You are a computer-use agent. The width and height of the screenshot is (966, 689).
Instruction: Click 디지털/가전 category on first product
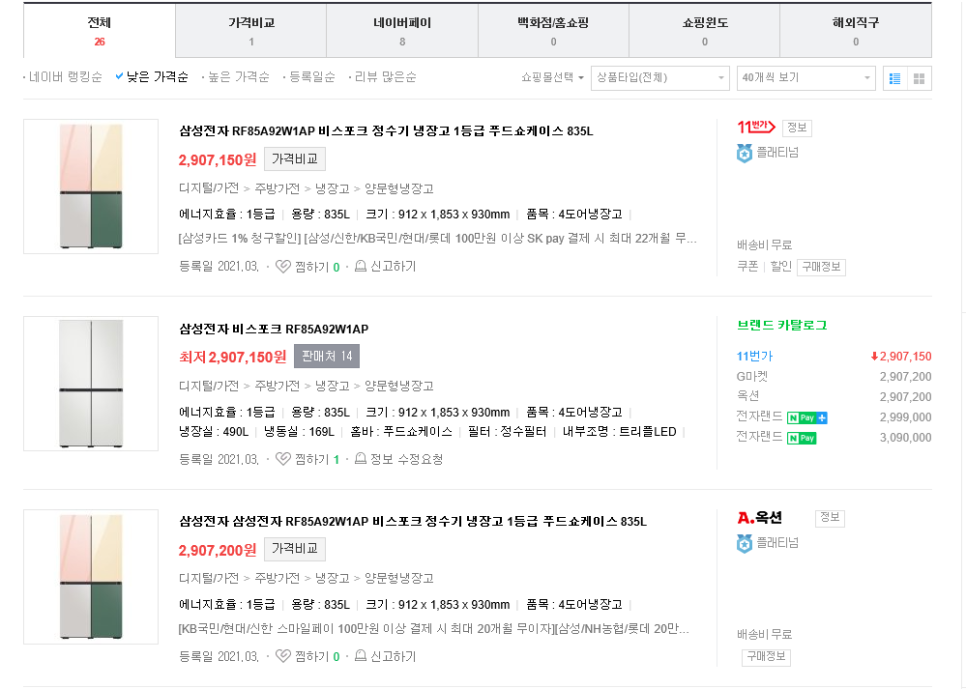click(x=209, y=189)
